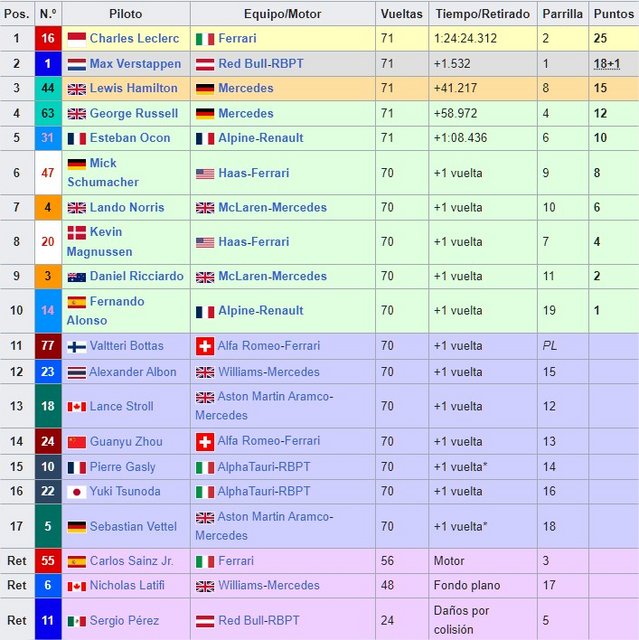Click the French flag beside Esteban Ocon
The width and height of the screenshot is (639, 640).
click(77, 139)
